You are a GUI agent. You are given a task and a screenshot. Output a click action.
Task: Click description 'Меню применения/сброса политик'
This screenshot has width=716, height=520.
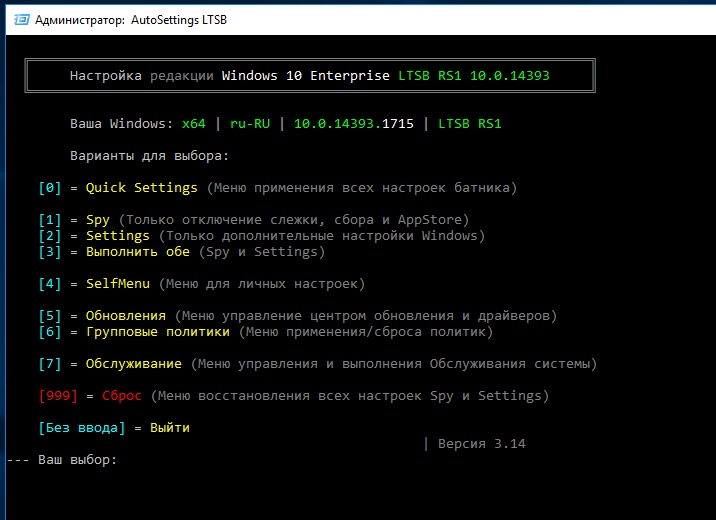[x=366, y=332]
